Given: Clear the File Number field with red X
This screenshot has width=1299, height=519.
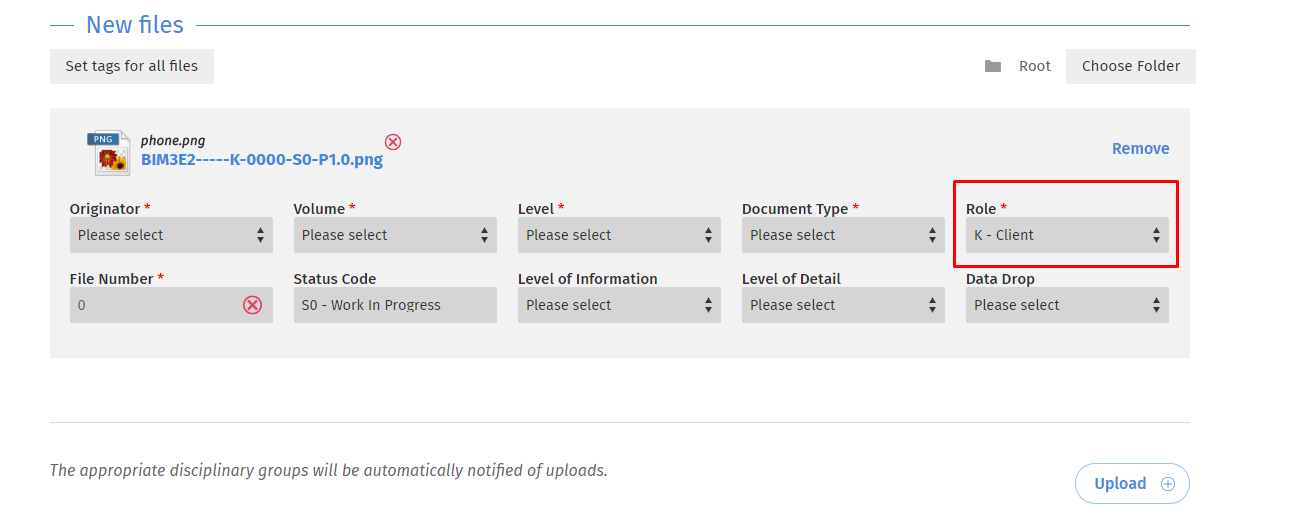Looking at the screenshot, I should 253,305.
